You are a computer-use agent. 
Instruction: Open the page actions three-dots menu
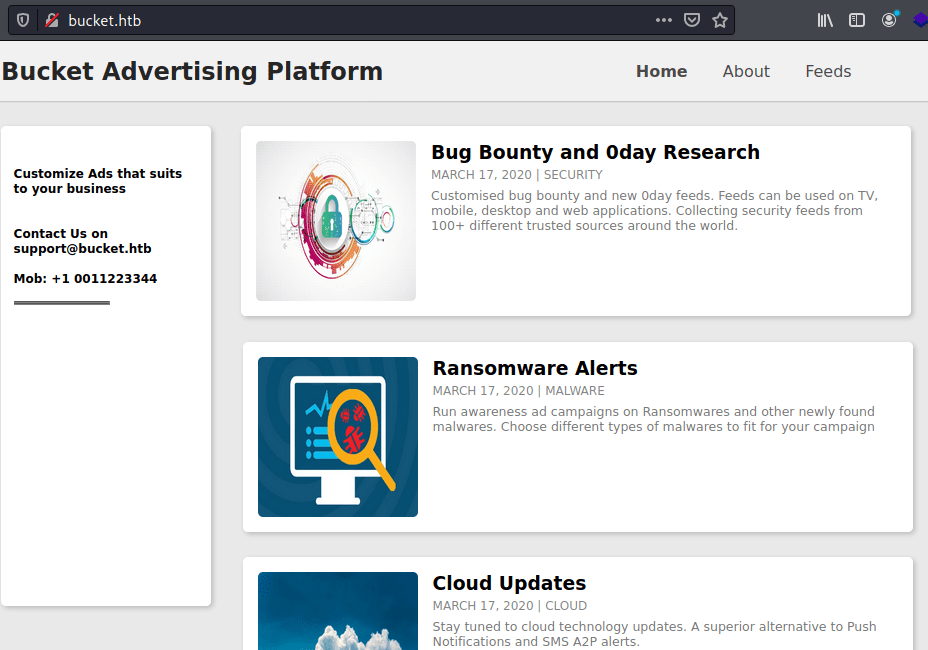click(x=663, y=20)
